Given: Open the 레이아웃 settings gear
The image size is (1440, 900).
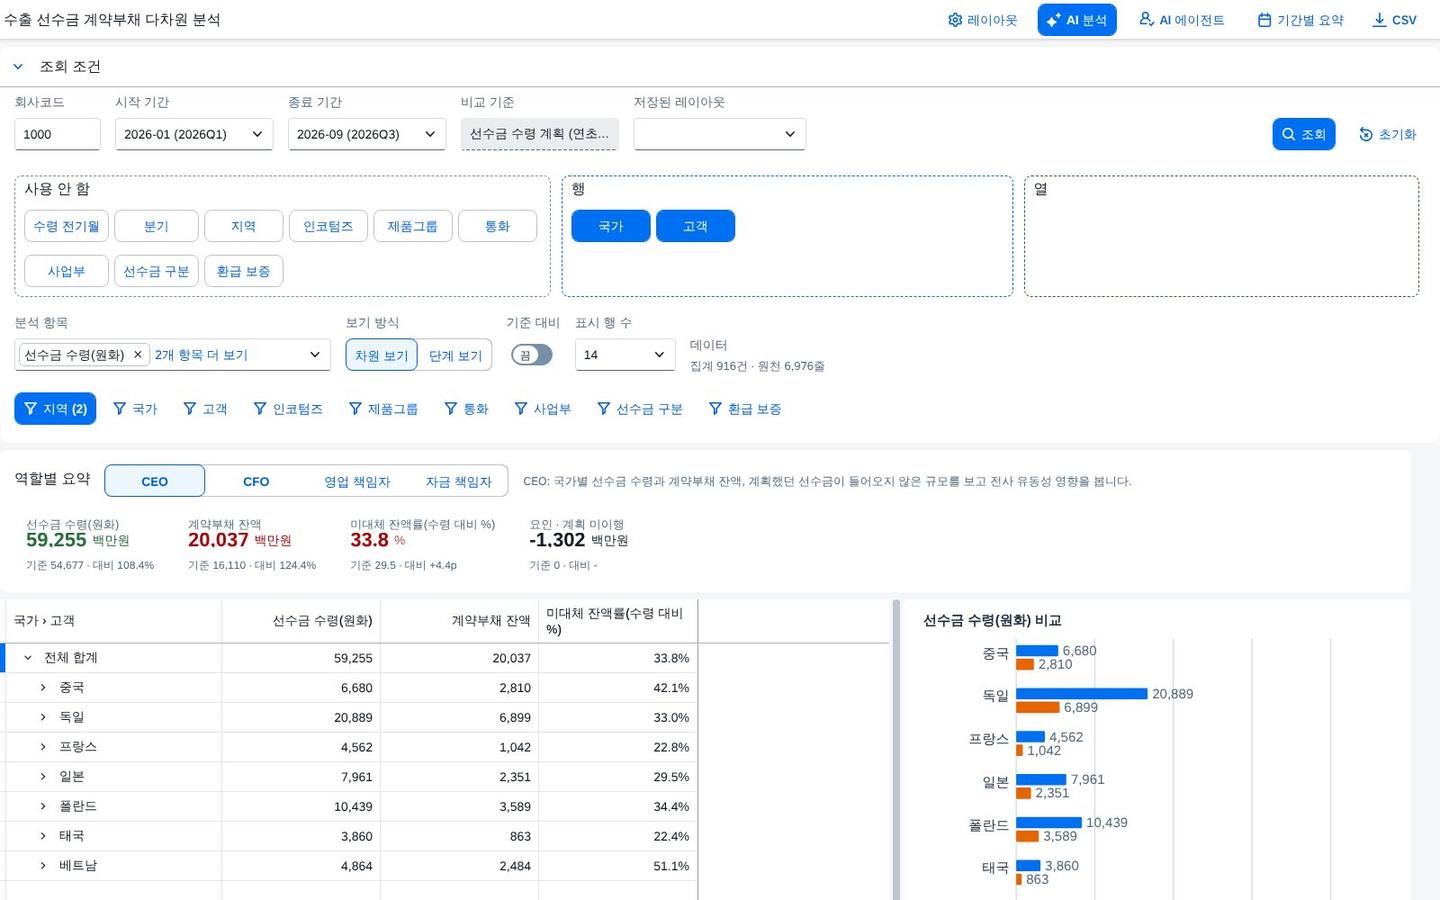Looking at the screenshot, I should 982,20.
